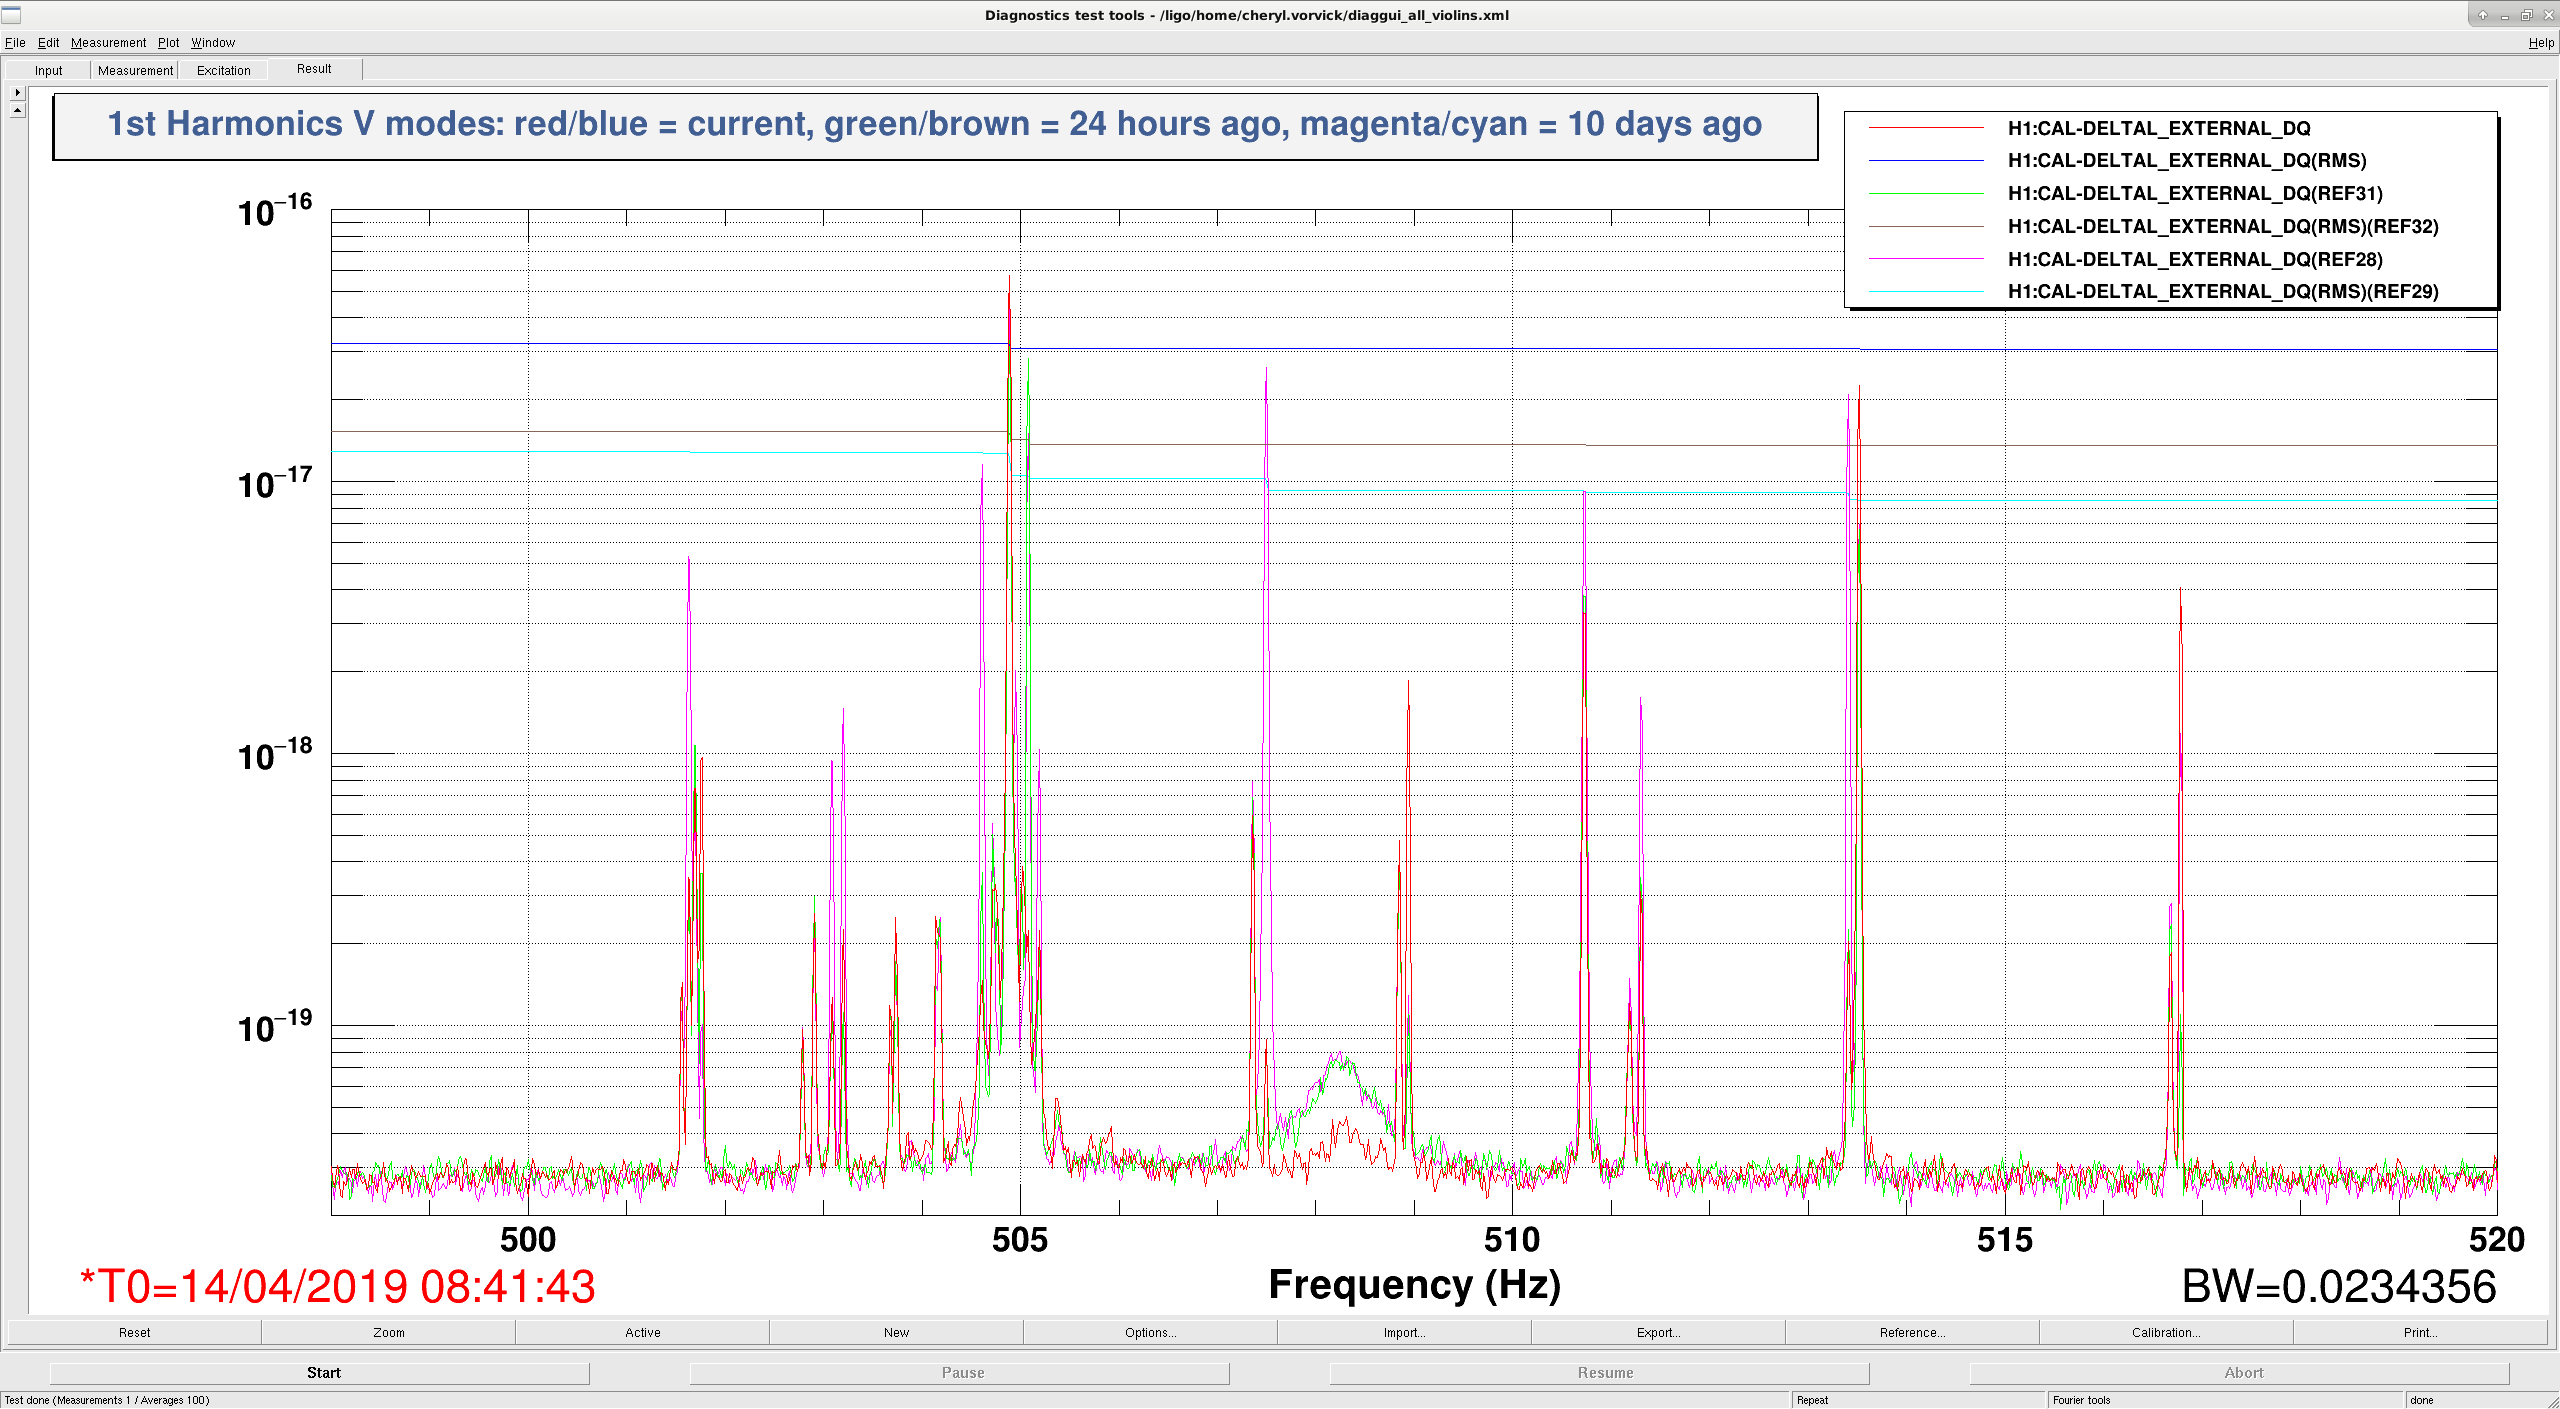This screenshot has height=1409, width=2560.
Task: Open the File menu
Action: click(x=15, y=43)
